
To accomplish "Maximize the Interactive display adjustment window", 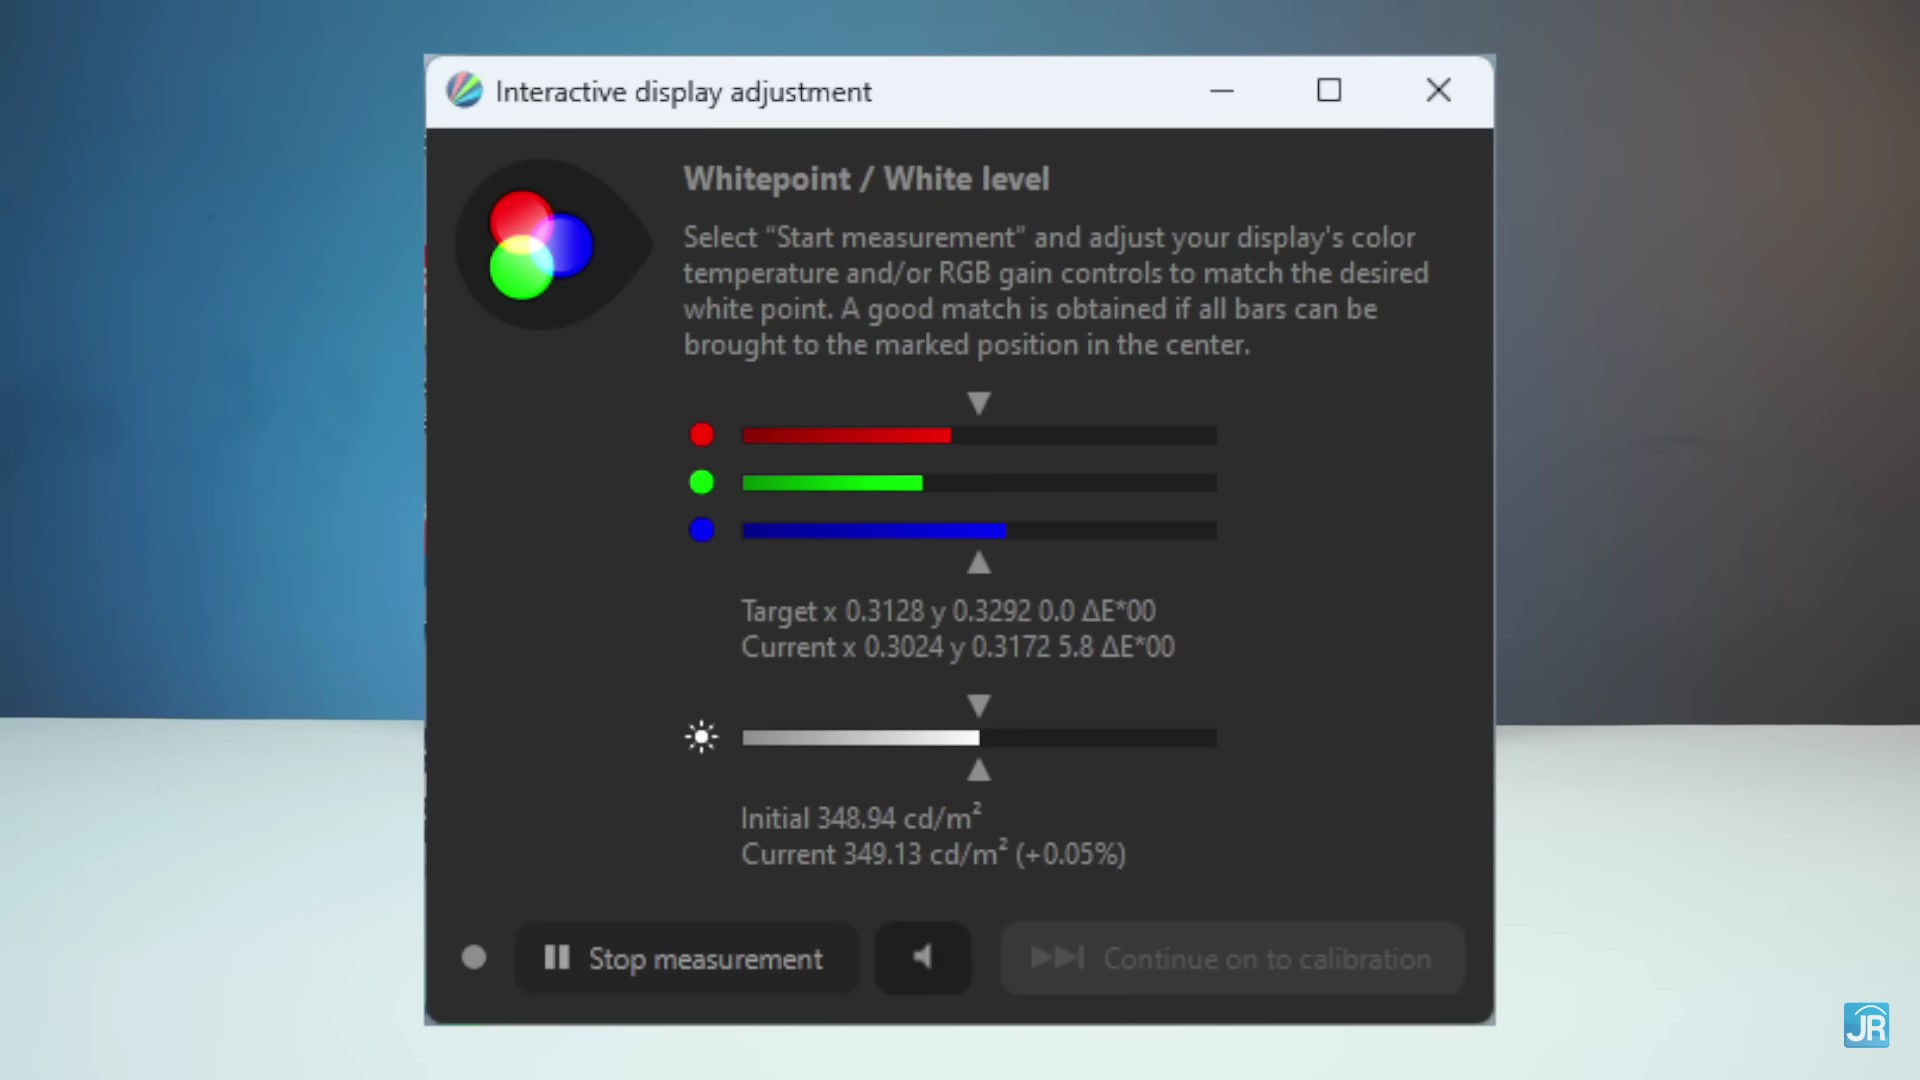I will (x=1329, y=91).
